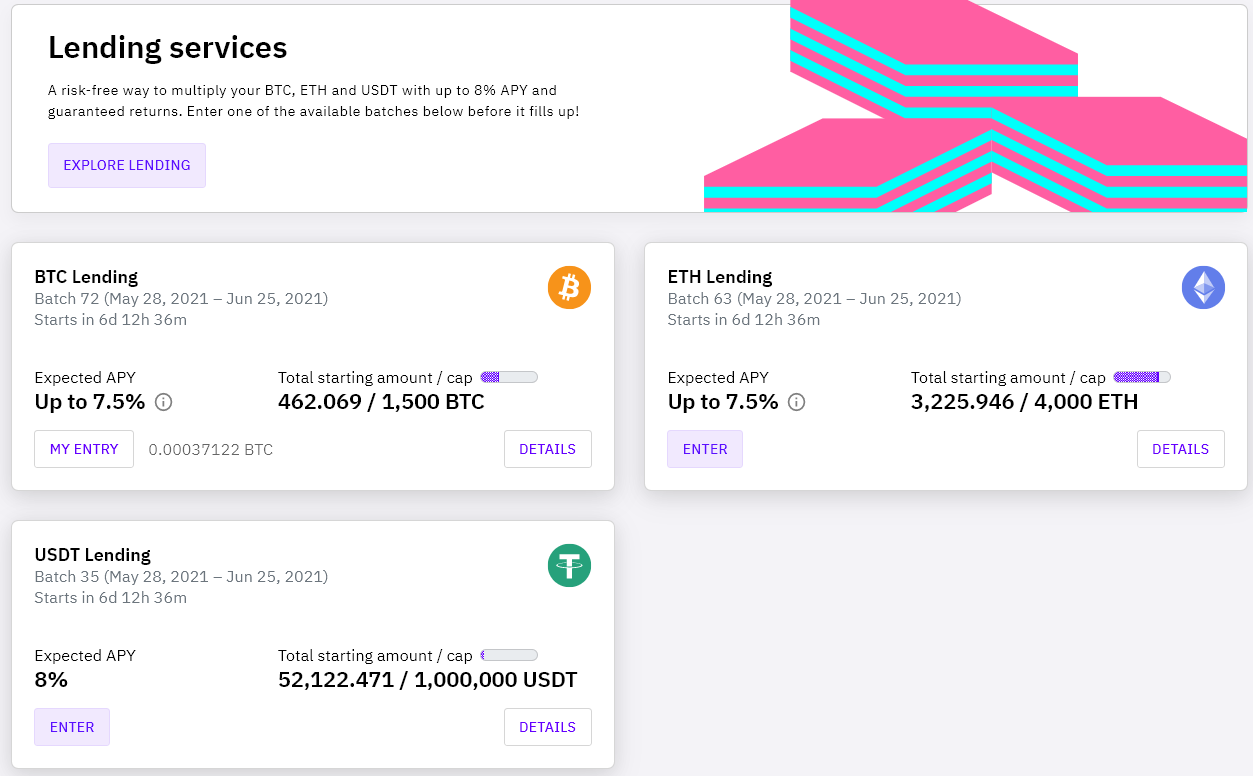Click the blue Ethereum logo icon
The width and height of the screenshot is (1253, 776).
[1203, 288]
